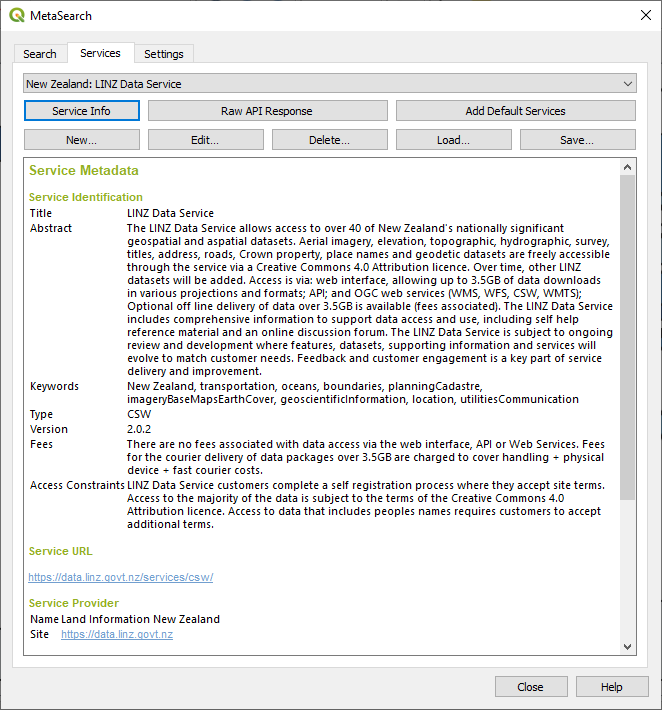Go to the Settings tab
The width and height of the screenshot is (662, 710).
tap(163, 54)
